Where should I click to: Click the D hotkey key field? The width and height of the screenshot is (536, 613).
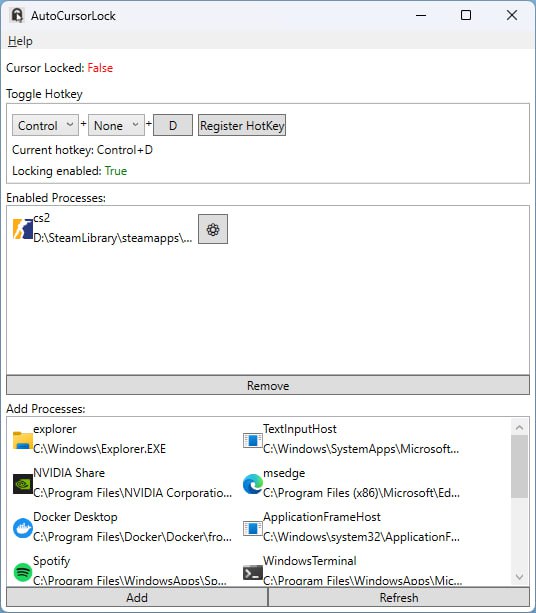tap(173, 125)
